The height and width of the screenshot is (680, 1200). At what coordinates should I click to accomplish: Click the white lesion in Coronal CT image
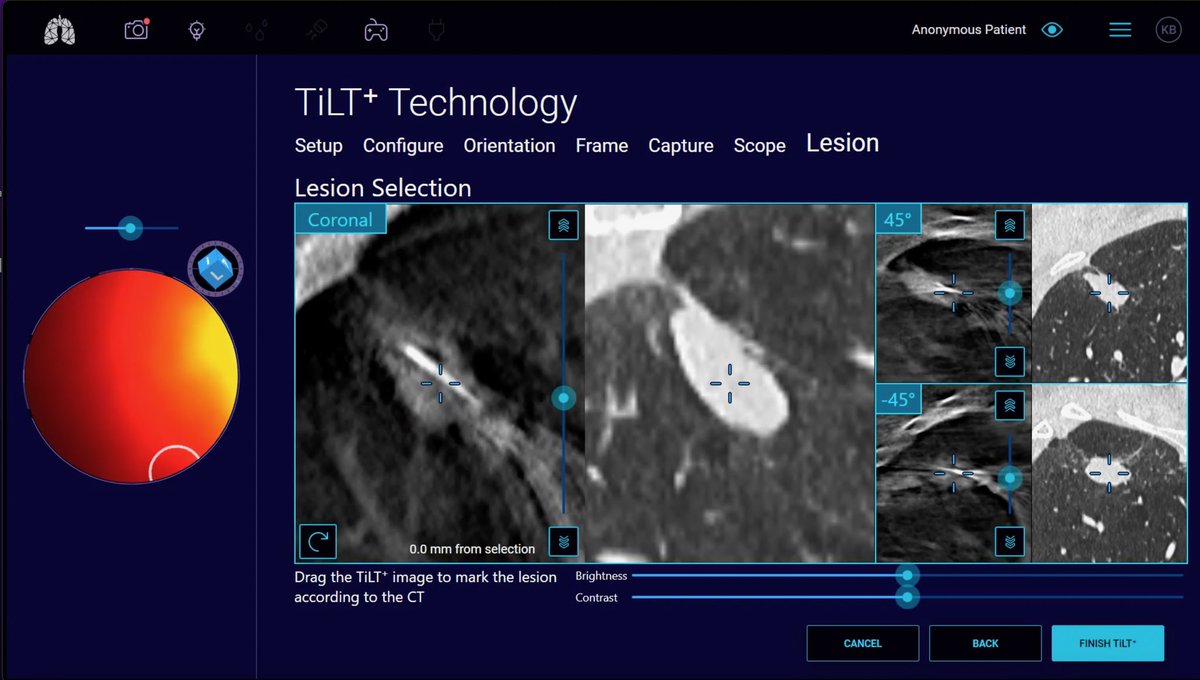730,370
